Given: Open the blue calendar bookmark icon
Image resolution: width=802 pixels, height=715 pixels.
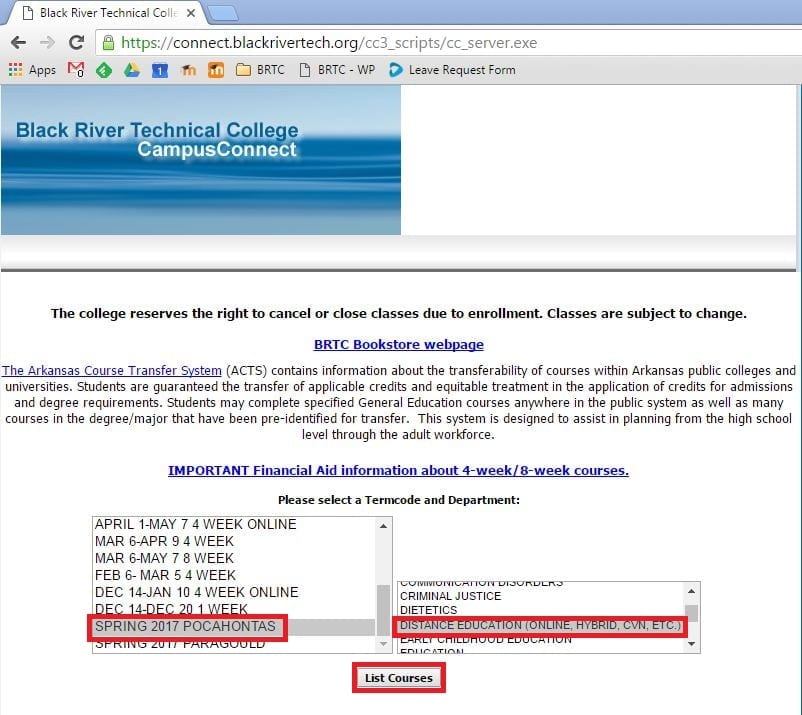Looking at the screenshot, I should click(160, 70).
